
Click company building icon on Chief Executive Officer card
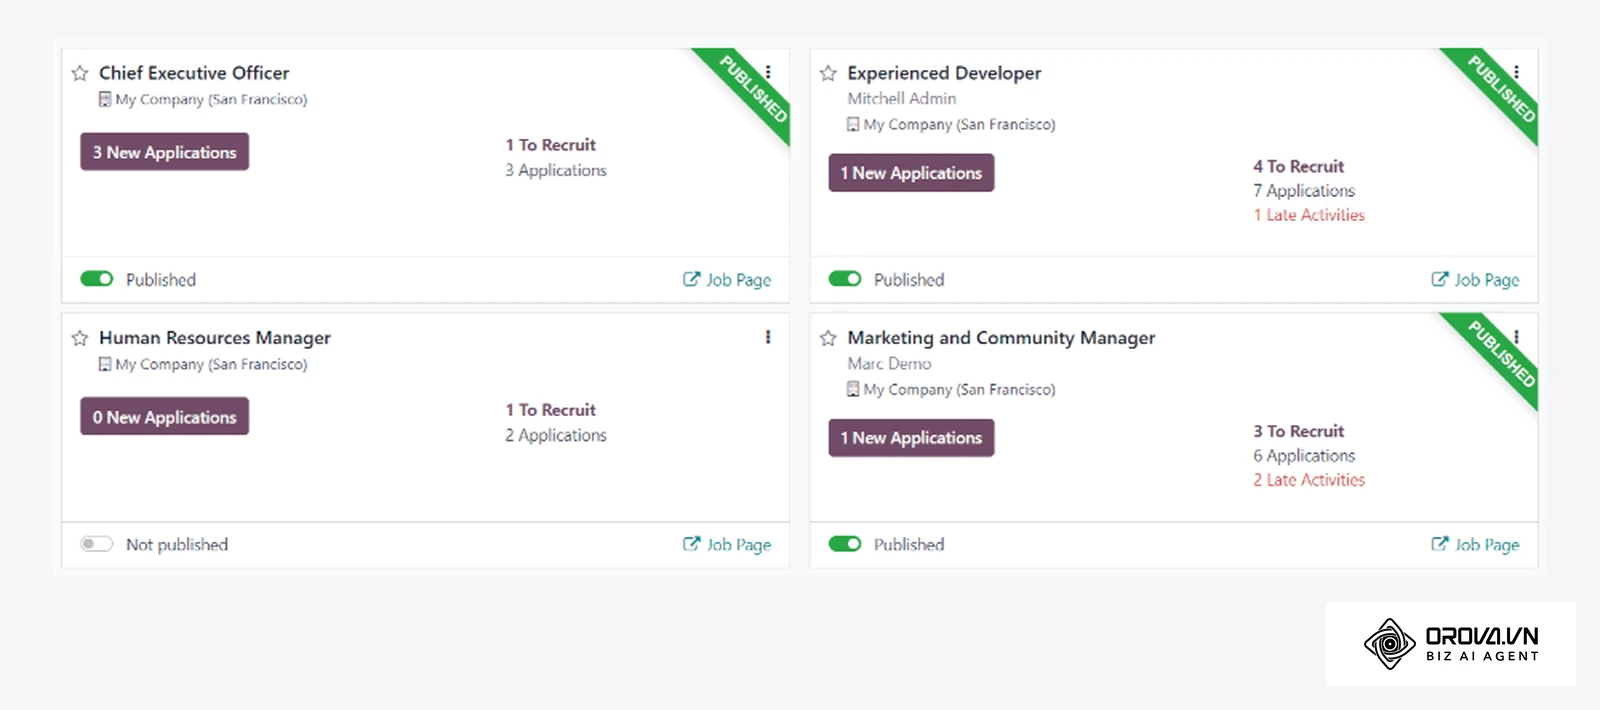pos(105,99)
